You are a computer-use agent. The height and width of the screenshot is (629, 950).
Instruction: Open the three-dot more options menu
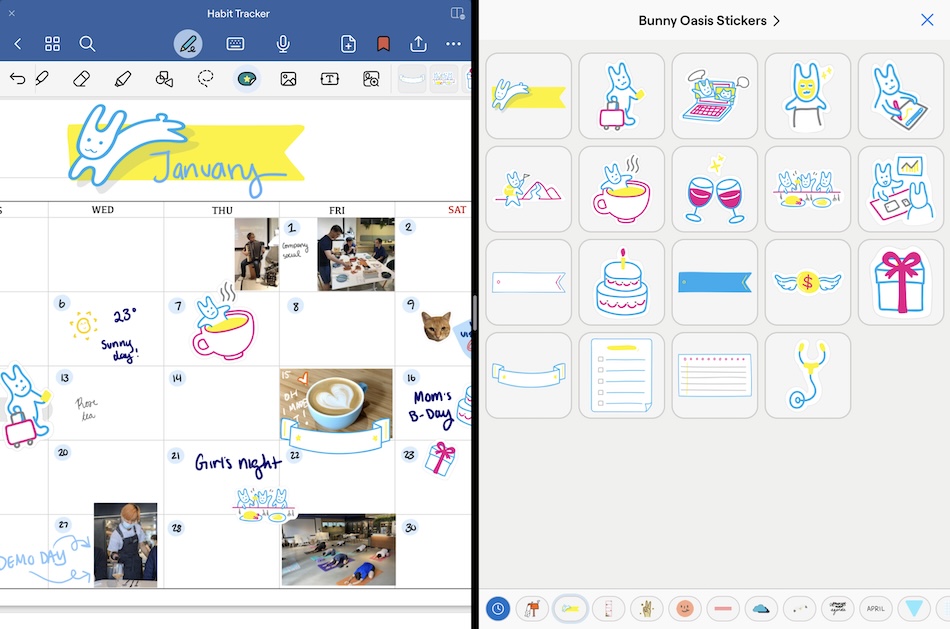point(454,44)
